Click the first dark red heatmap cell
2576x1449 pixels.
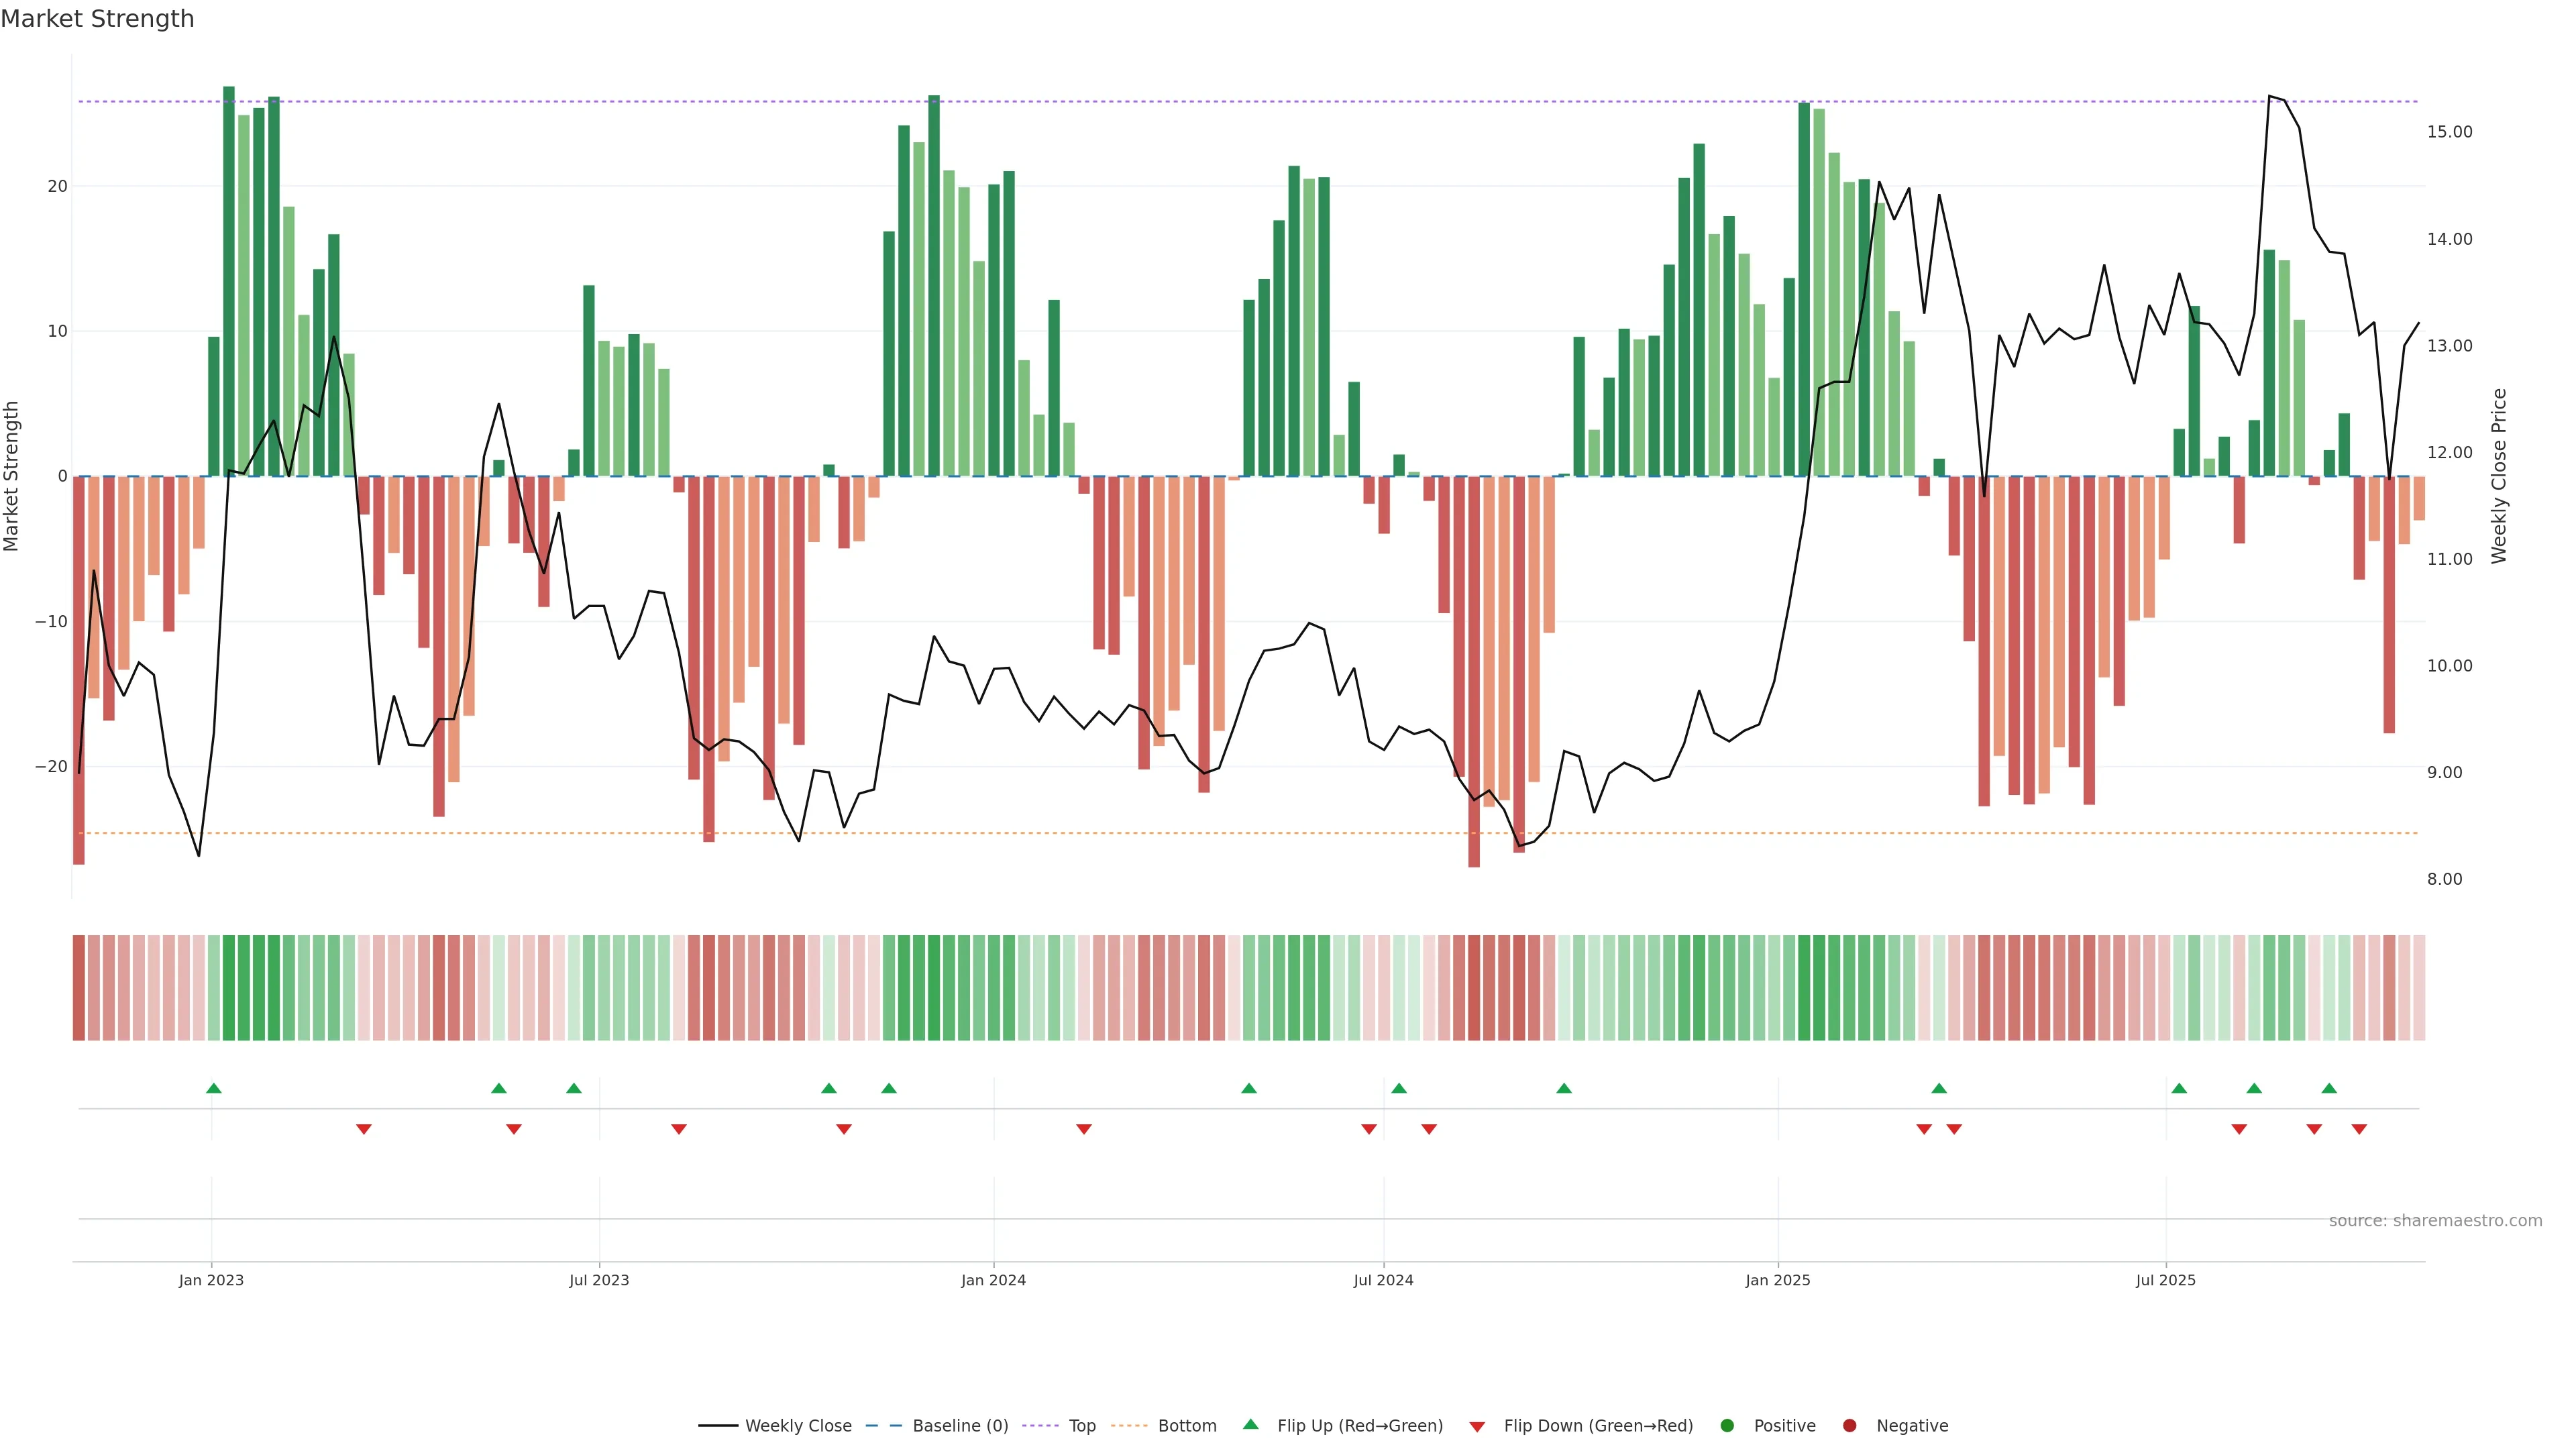(79, 988)
